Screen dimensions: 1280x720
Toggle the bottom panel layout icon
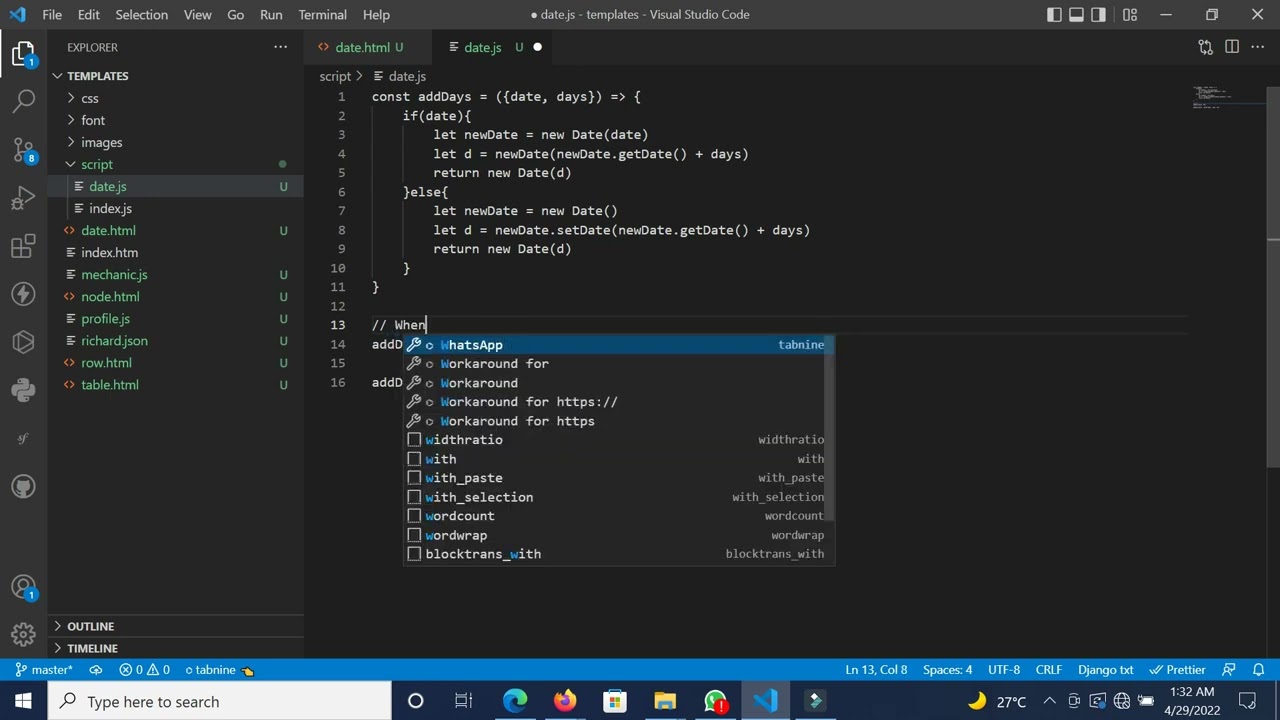[x=1076, y=14]
